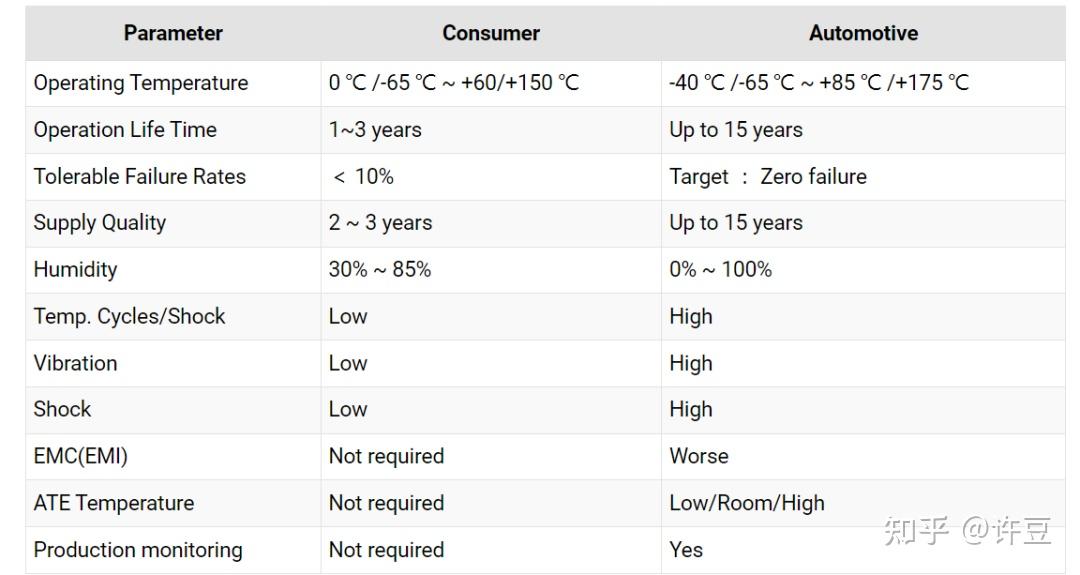Select the Vibration row label
The image size is (1080, 575).
(x=76, y=363)
